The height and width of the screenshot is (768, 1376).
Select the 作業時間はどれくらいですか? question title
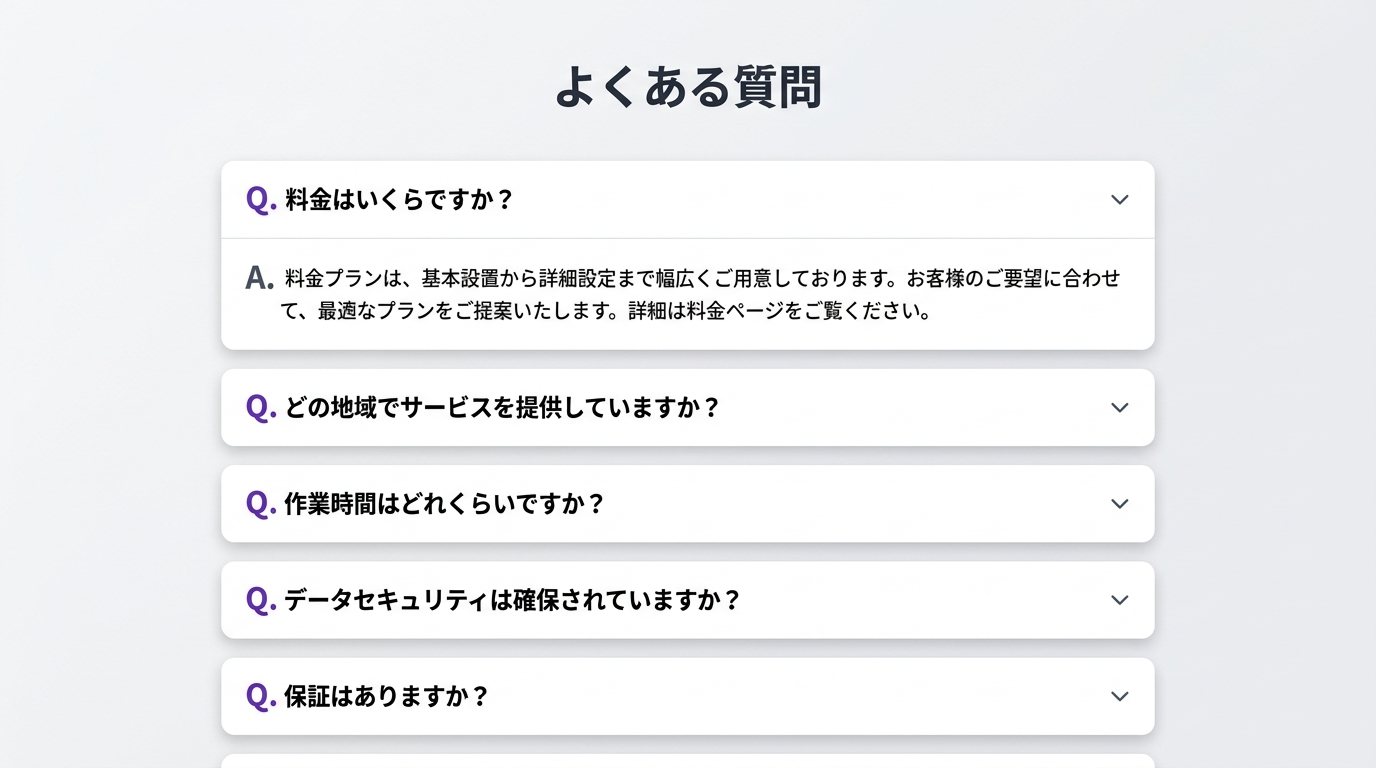pos(445,504)
